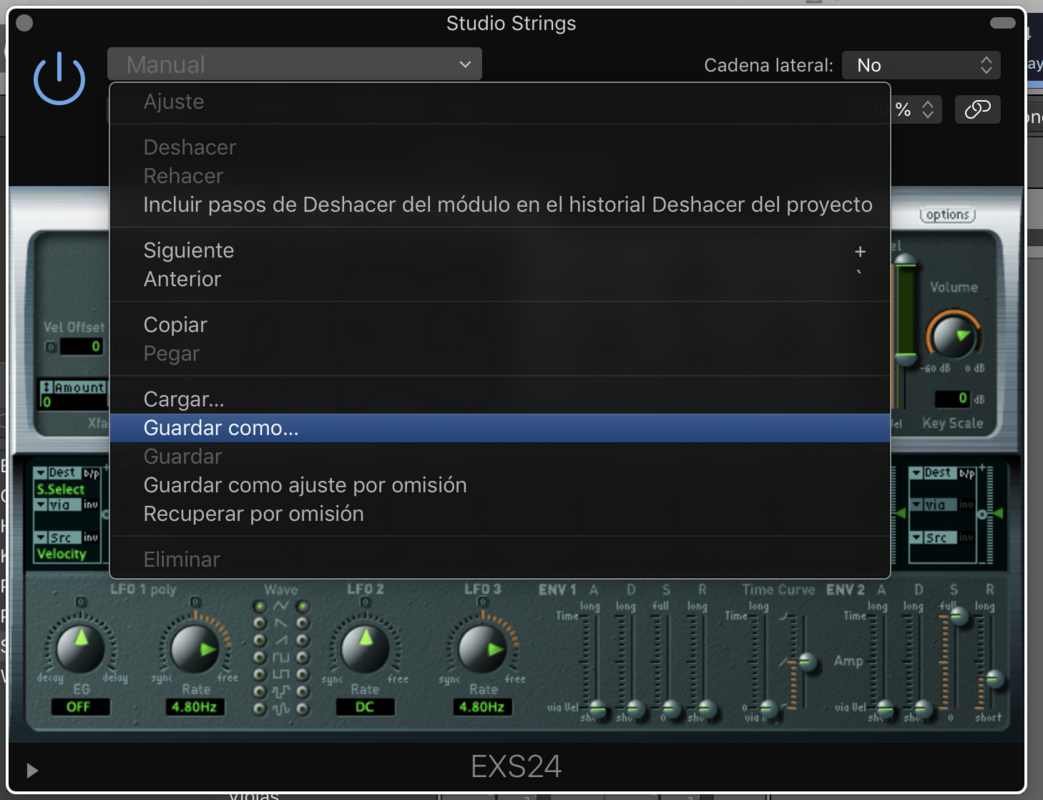Image resolution: width=1043 pixels, height=800 pixels.
Task: Open the right-side Src dropdown
Action: (x=933, y=537)
